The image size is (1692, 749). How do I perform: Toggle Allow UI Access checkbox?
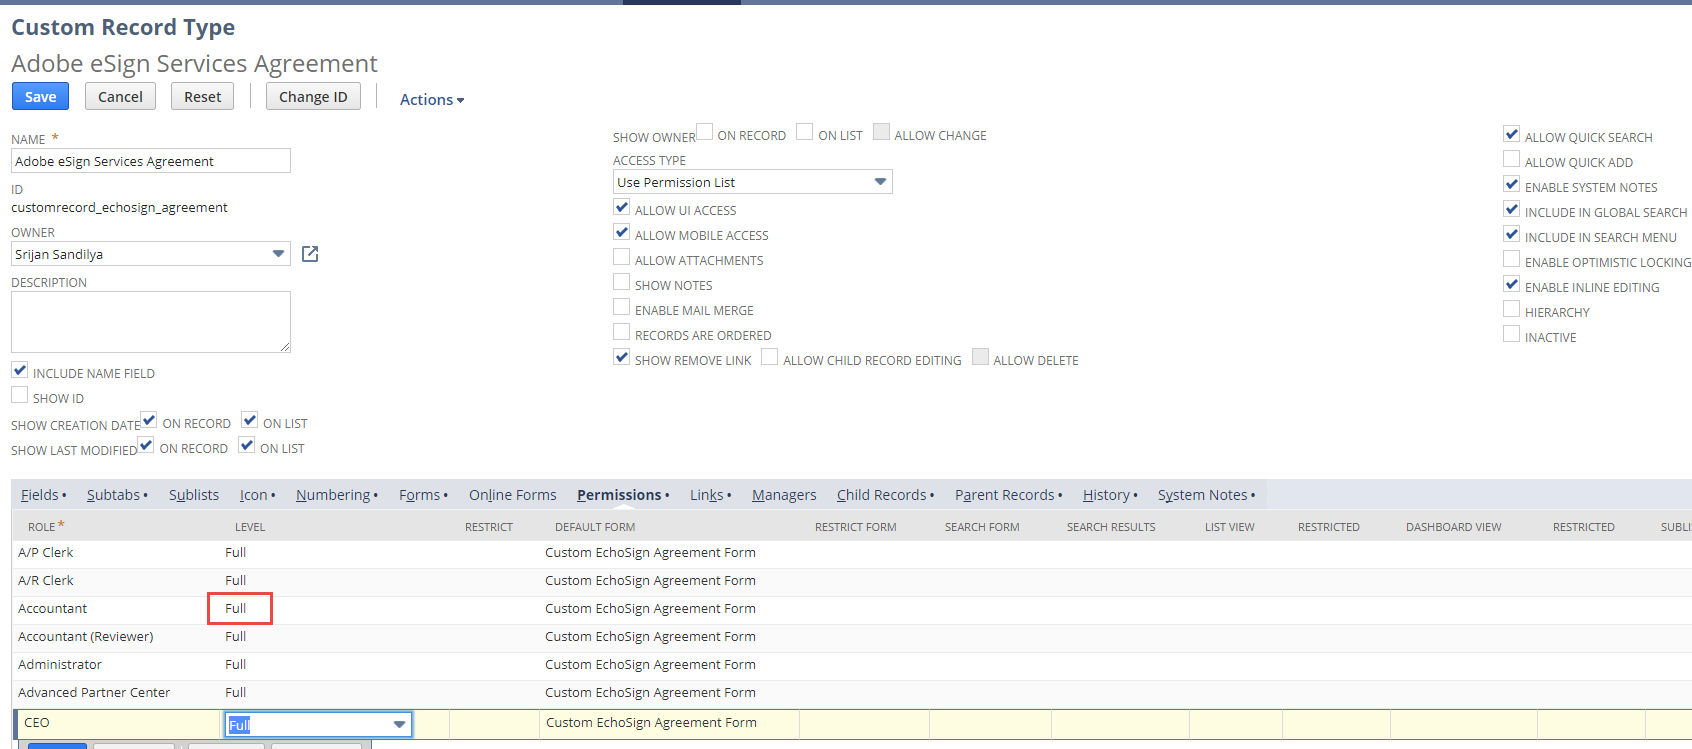[622, 208]
